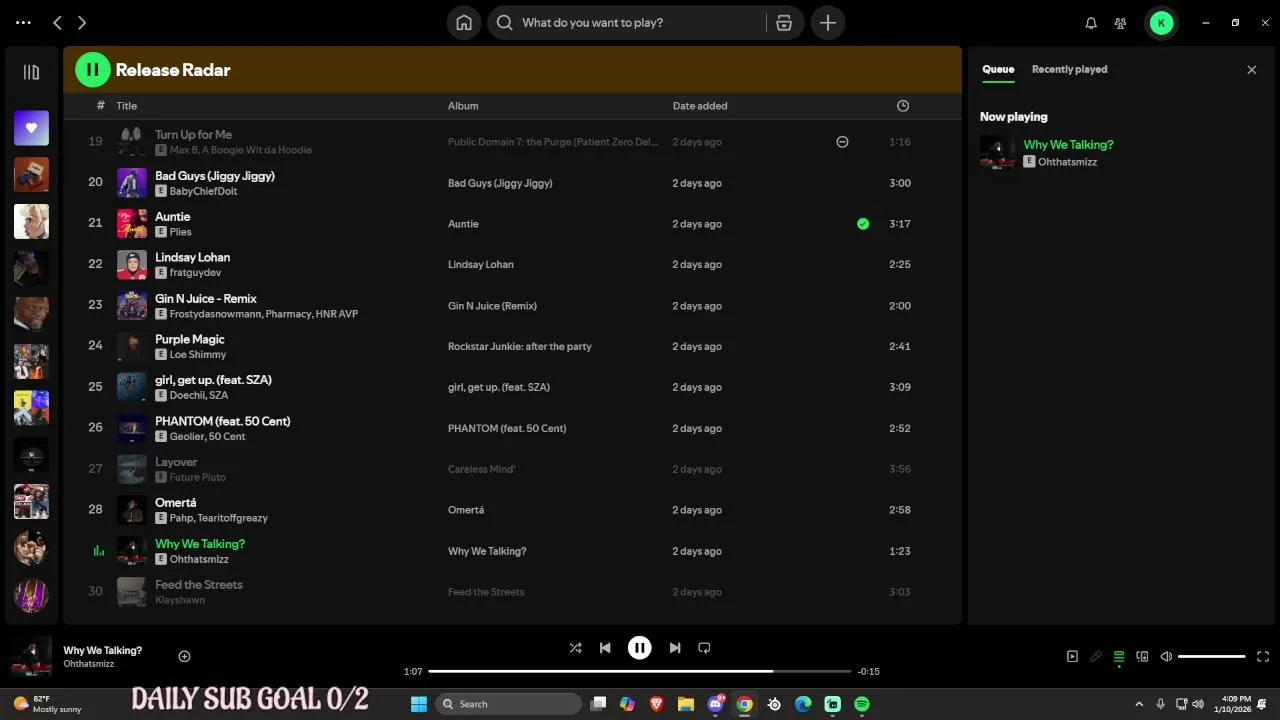Toggle the queue icon in player bar
This screenshot has height=720, width=1280.
[1119, 657]
